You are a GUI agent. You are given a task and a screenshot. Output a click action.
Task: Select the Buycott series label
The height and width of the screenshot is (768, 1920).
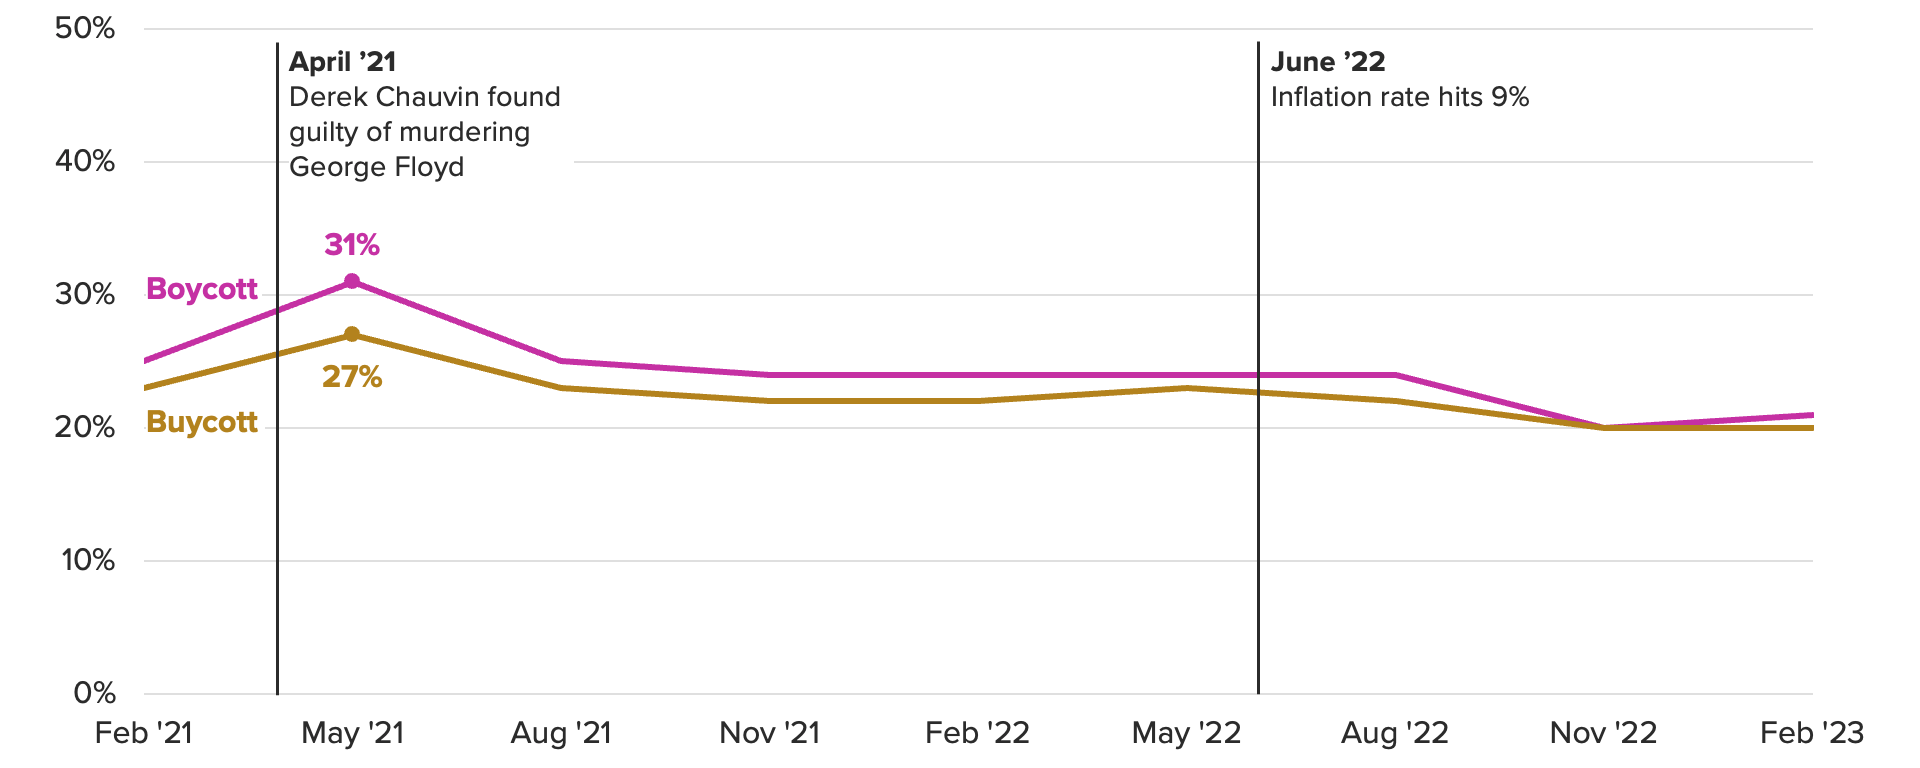point(202,422)
